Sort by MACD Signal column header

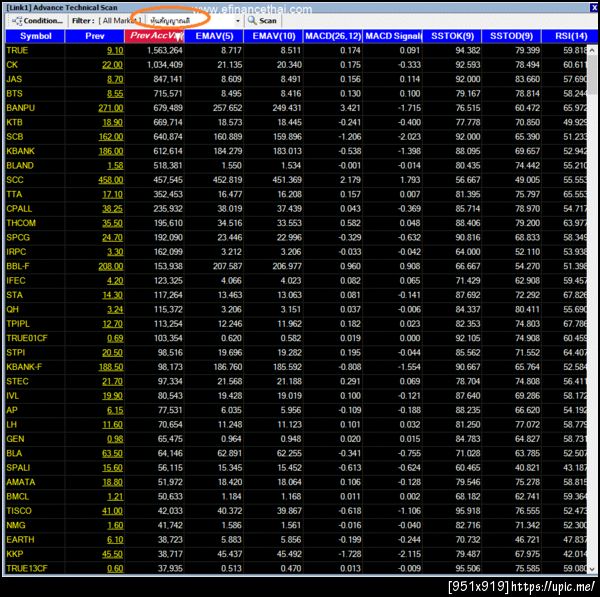pyautogui.click(x=393, y=36)
